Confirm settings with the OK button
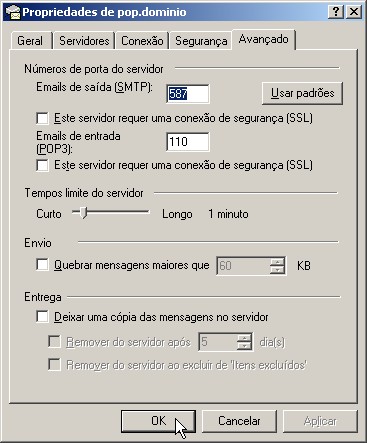Image resolution: width=367 pixels, height=443 pixels. click(x=158, y=421)
